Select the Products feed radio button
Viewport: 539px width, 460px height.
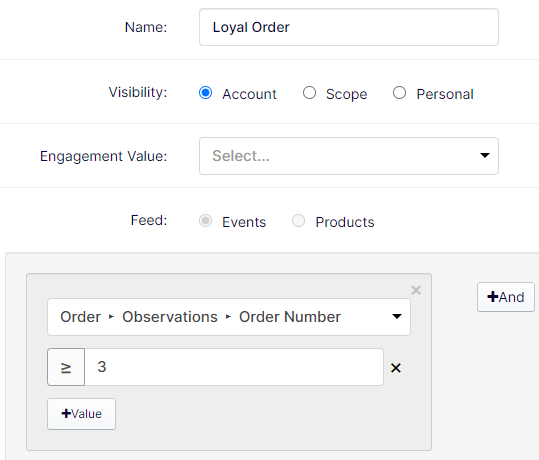(x=298, y=221)
